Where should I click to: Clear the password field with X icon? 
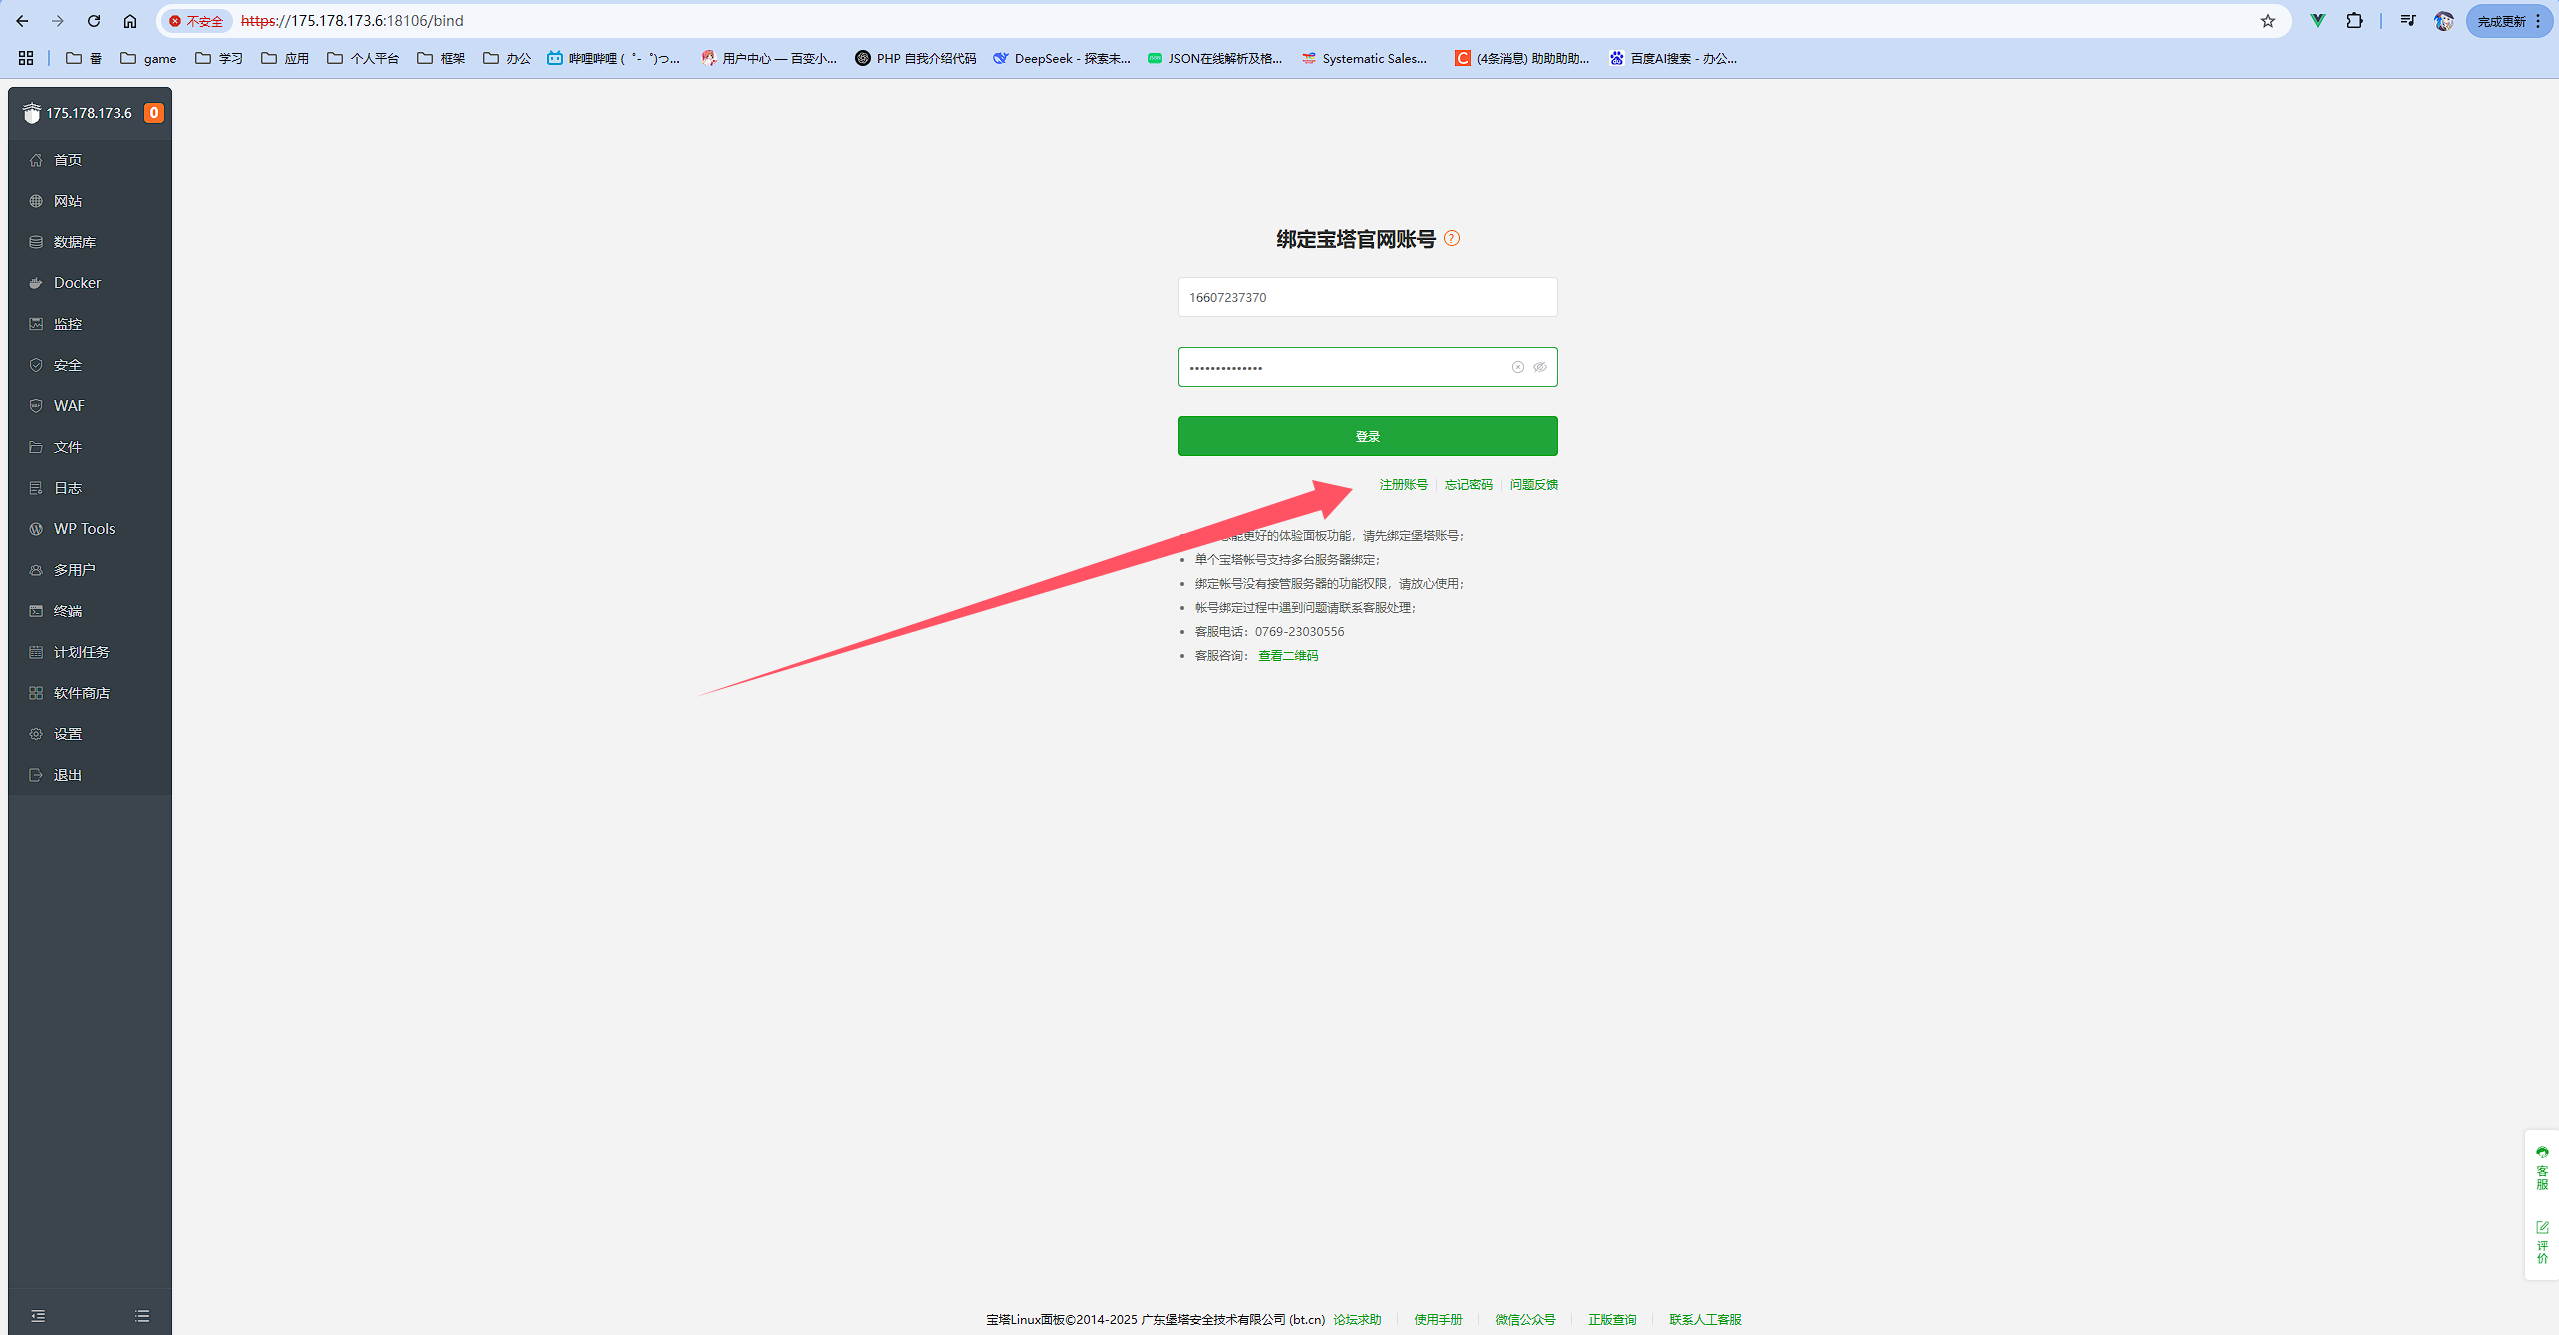click(1518, 367)
